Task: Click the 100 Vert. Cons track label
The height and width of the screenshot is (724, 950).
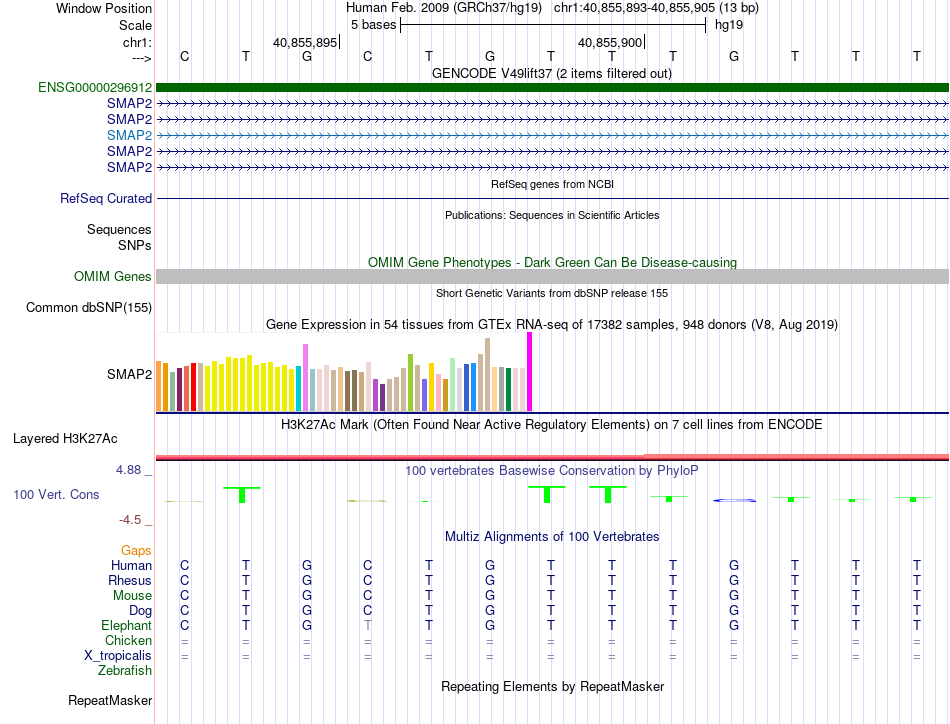Action: pyautogui.click(x=56, y=494)
